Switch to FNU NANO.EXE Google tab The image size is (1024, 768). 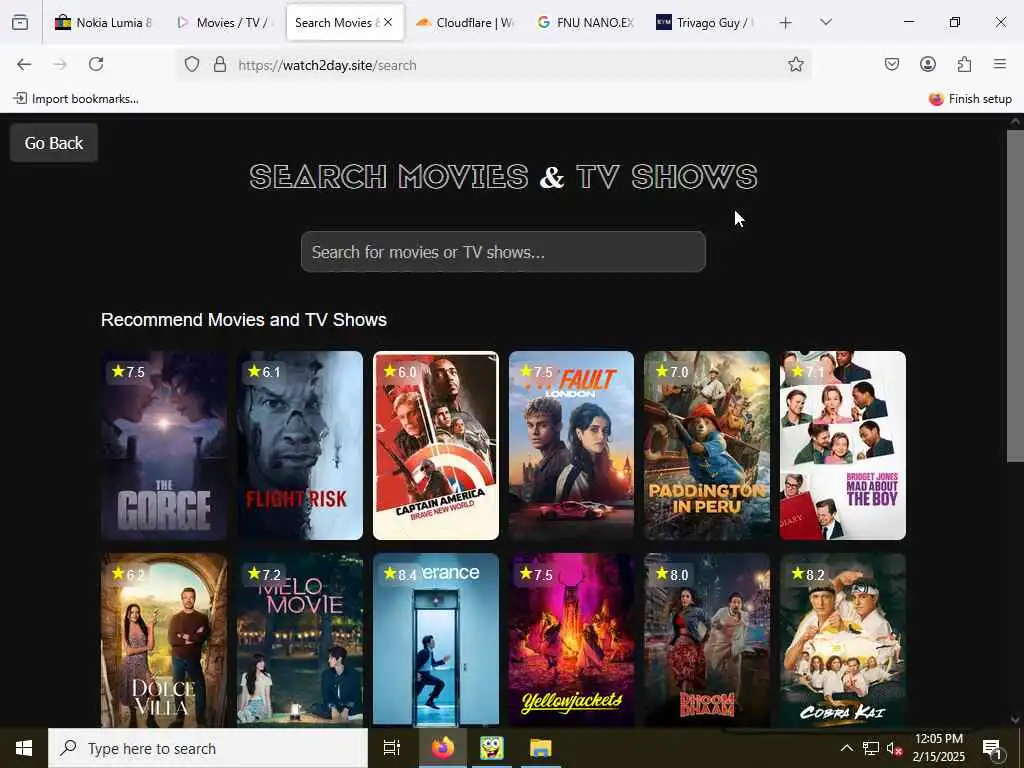(586, 23)
